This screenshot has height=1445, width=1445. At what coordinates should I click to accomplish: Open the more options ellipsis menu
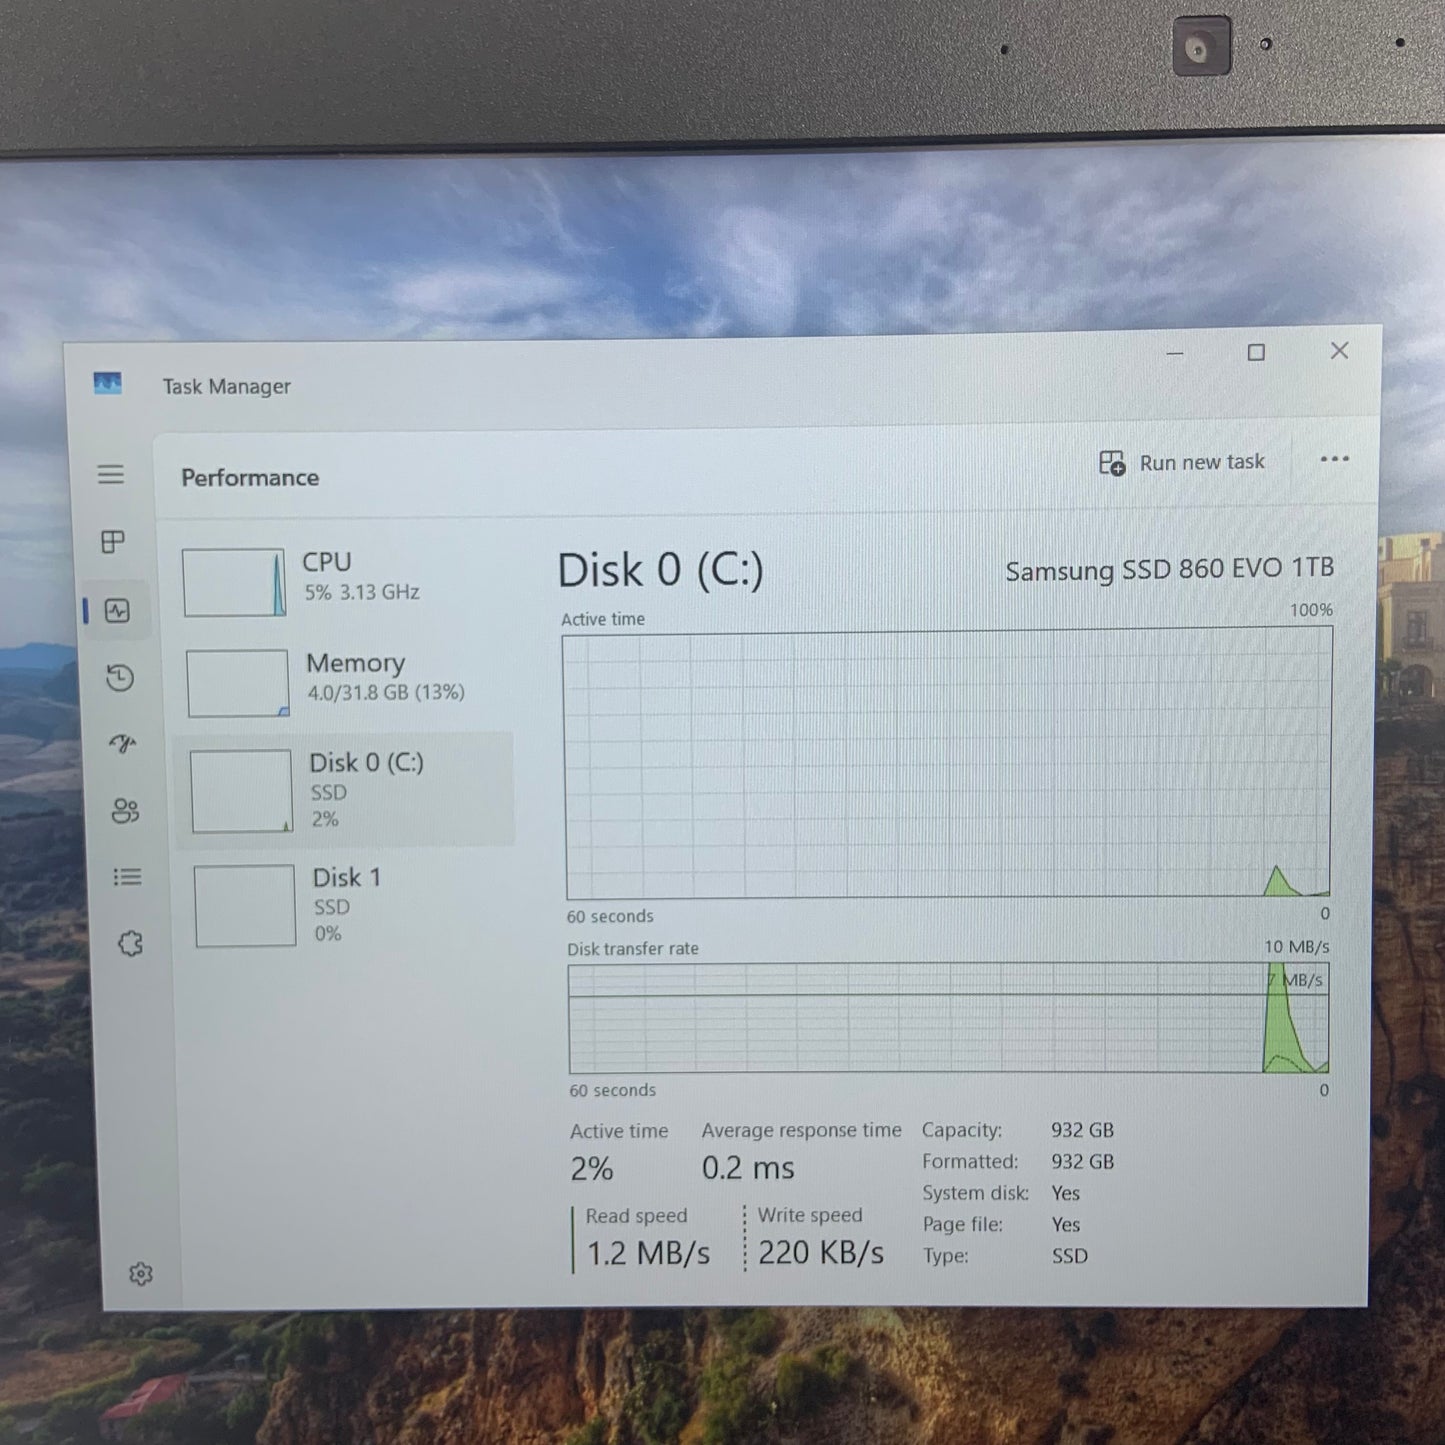click(x=1335, y=459)
